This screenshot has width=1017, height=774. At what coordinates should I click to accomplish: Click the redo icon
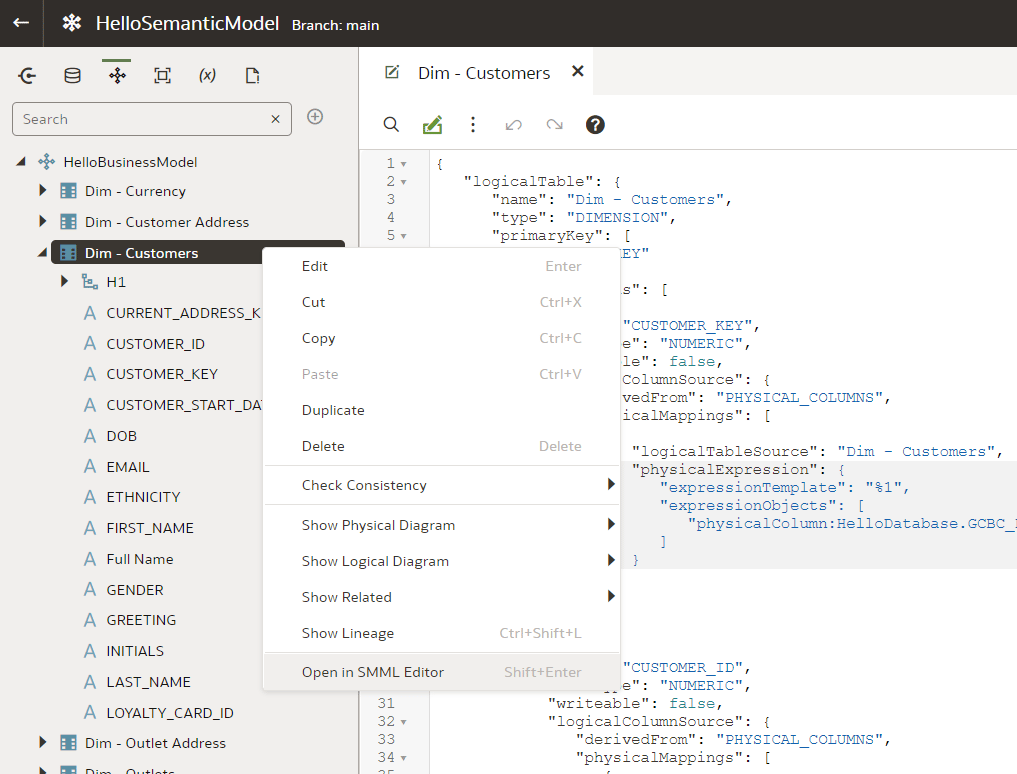coord(552,124)
